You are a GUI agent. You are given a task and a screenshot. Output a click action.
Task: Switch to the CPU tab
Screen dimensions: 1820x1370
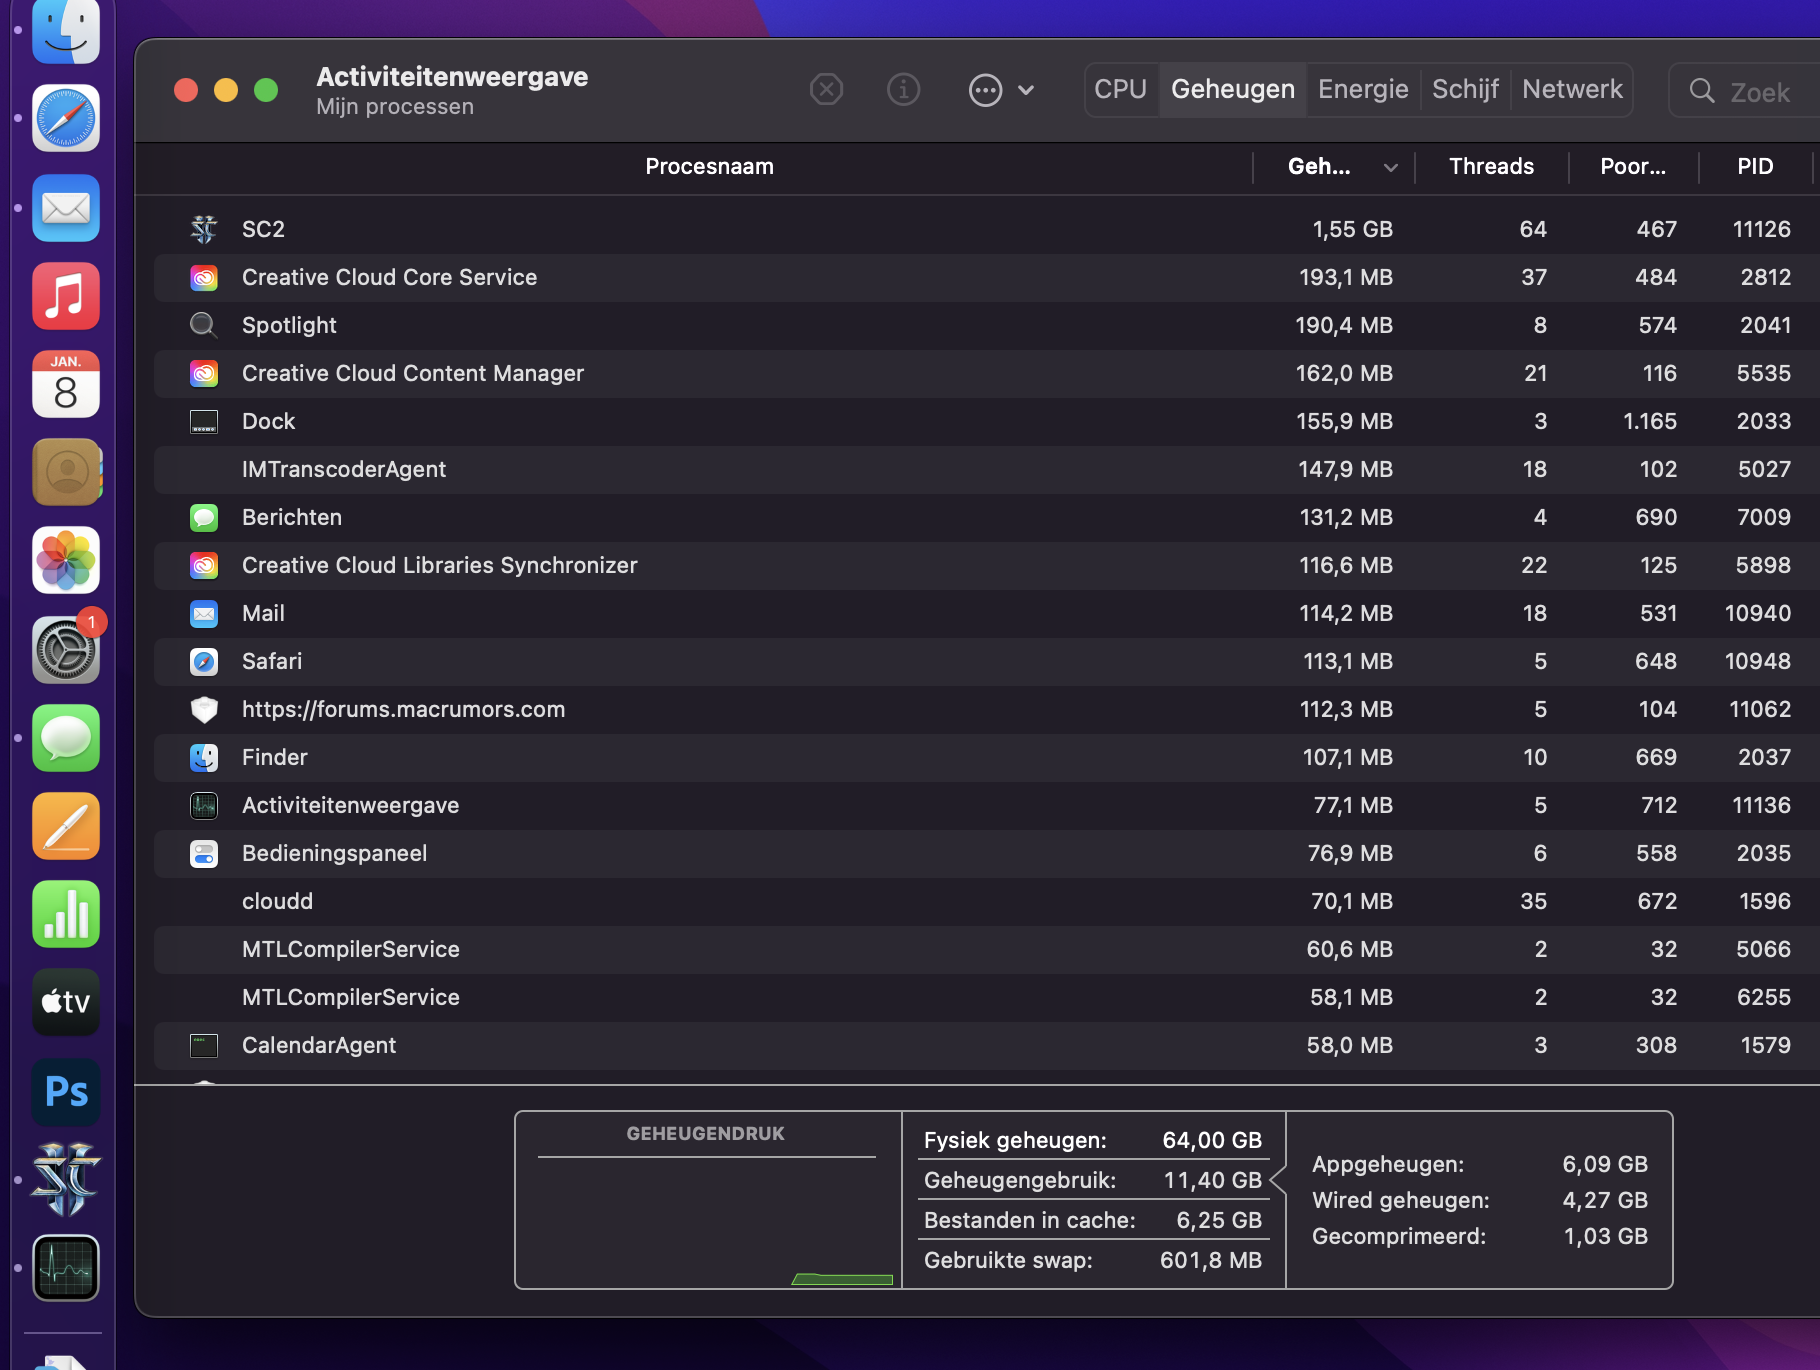[1120, 90]
